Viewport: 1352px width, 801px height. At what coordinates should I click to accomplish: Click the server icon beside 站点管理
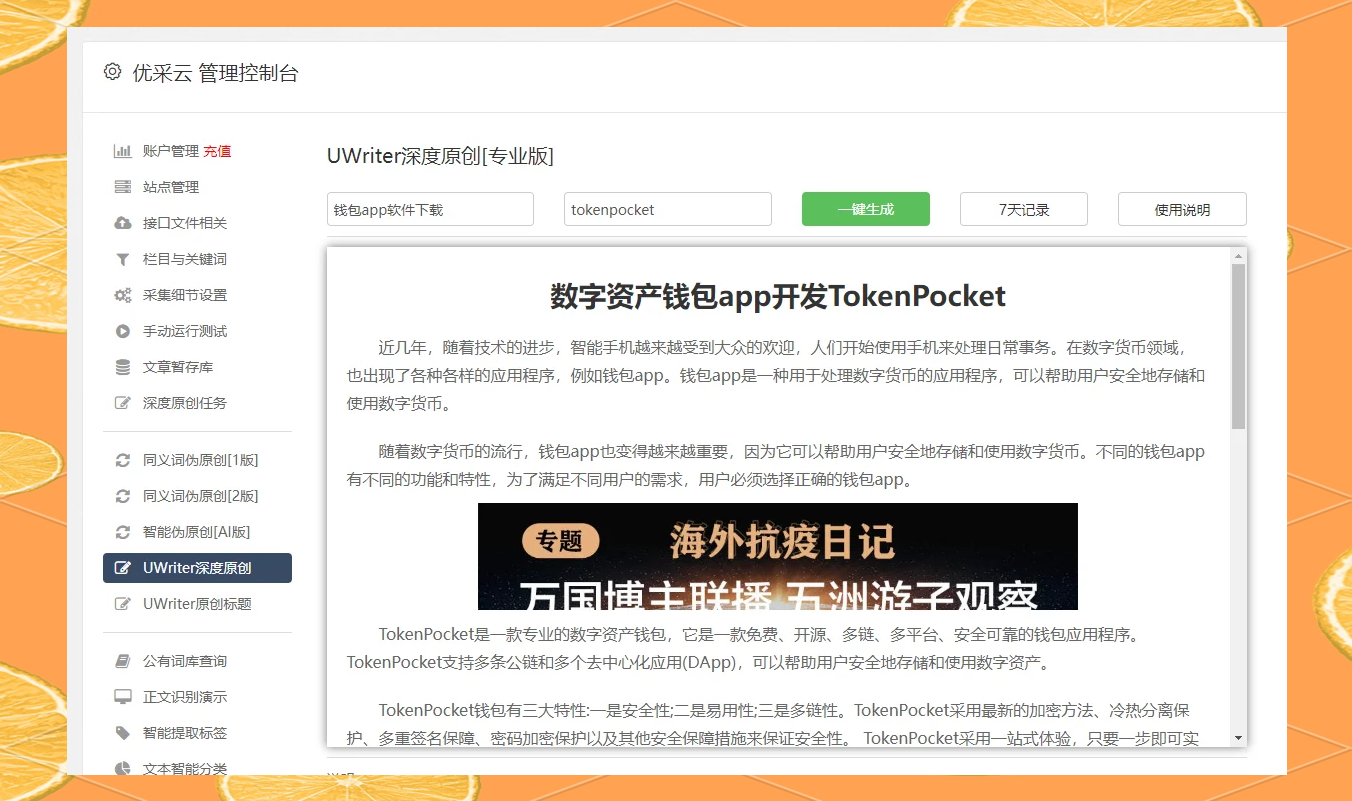[x=123, y=187]
